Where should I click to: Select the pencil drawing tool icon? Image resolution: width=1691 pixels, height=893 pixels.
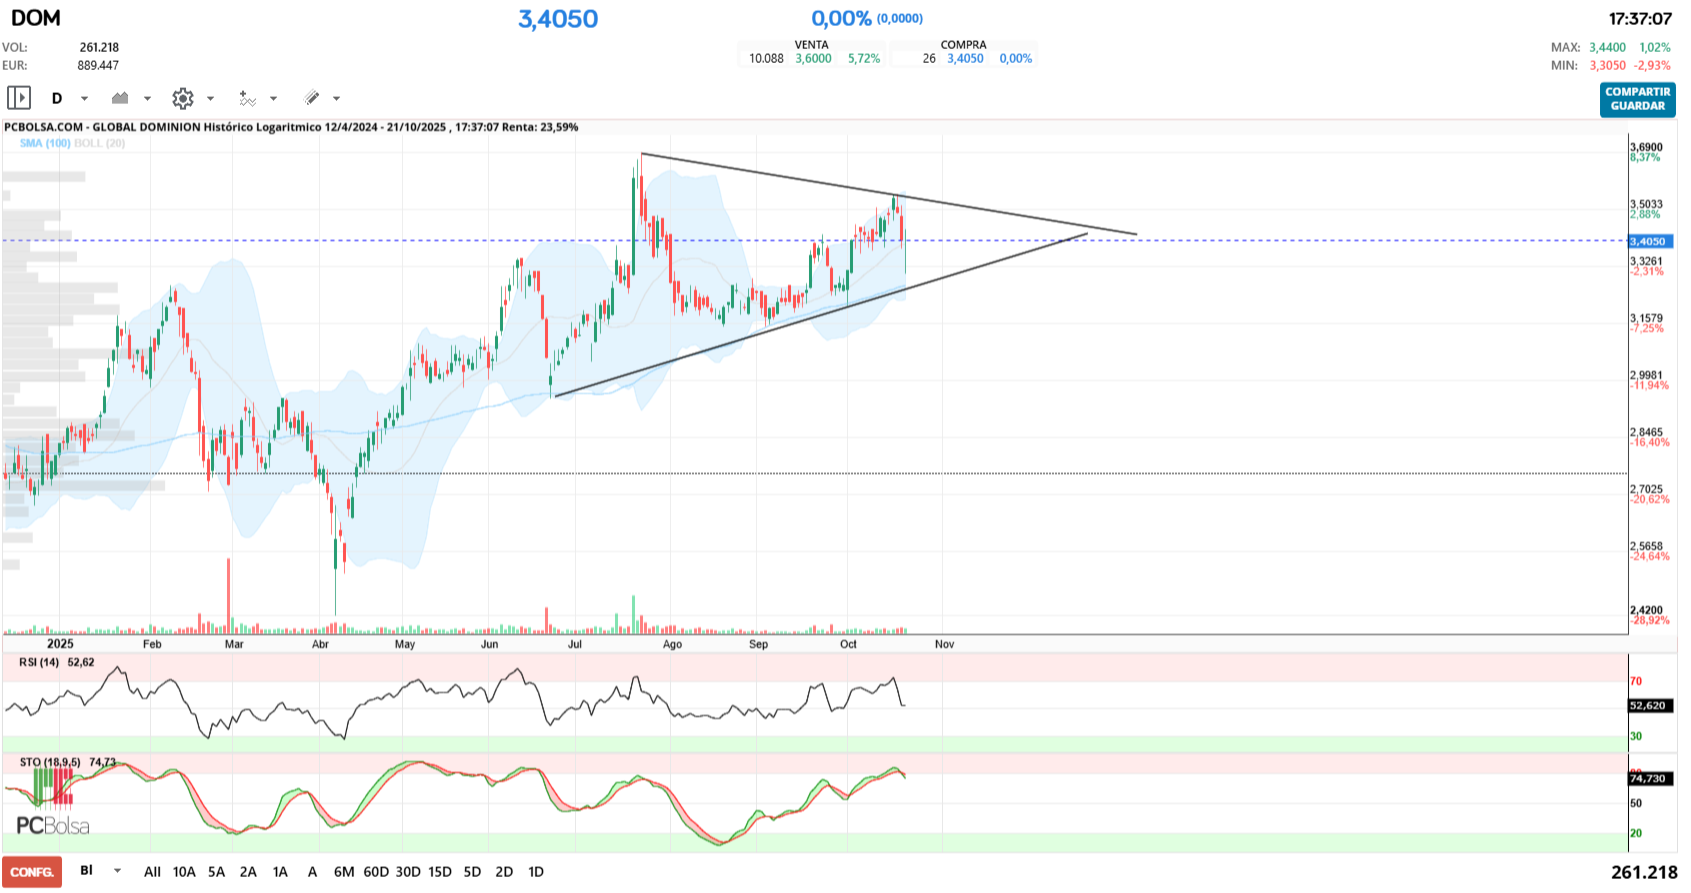[312, 98]
